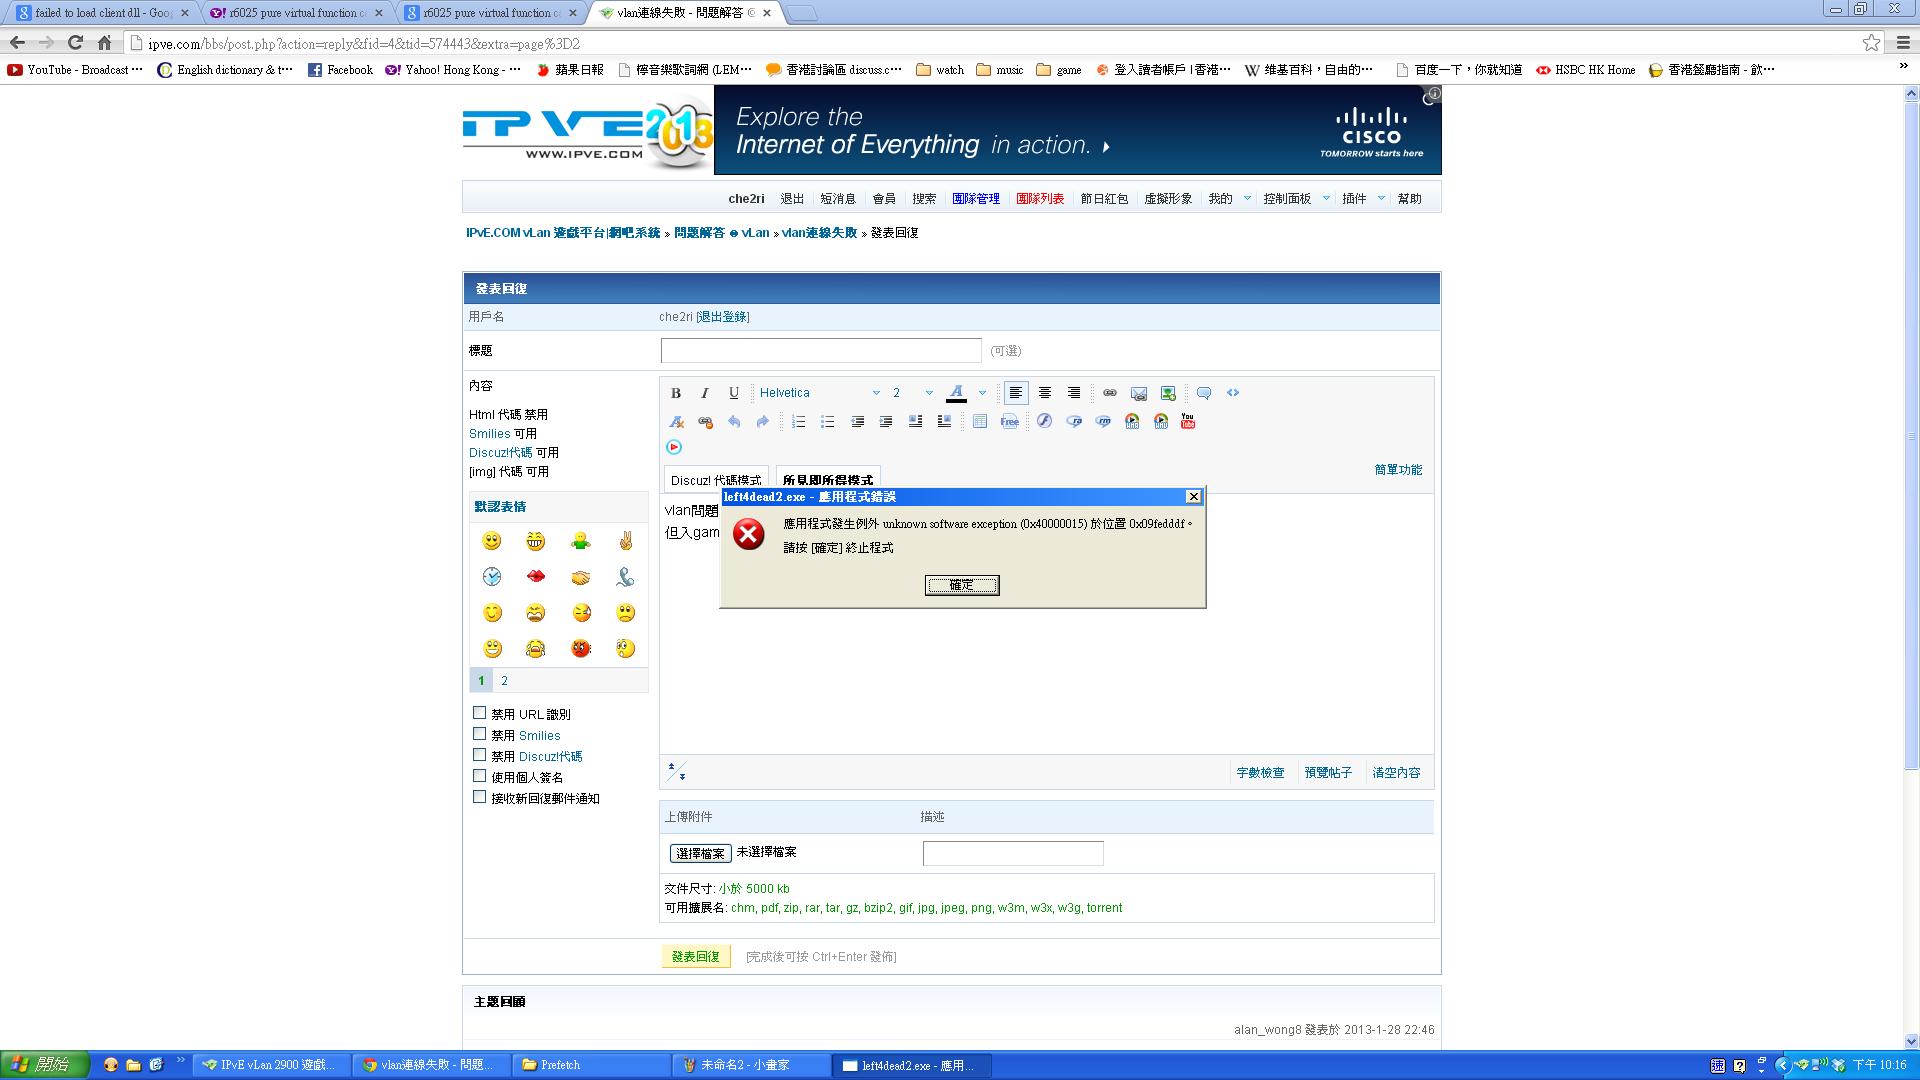Screen dimensions: 1920x1080
Task: Center-align text in the editor
Action: pos(1045,393)
